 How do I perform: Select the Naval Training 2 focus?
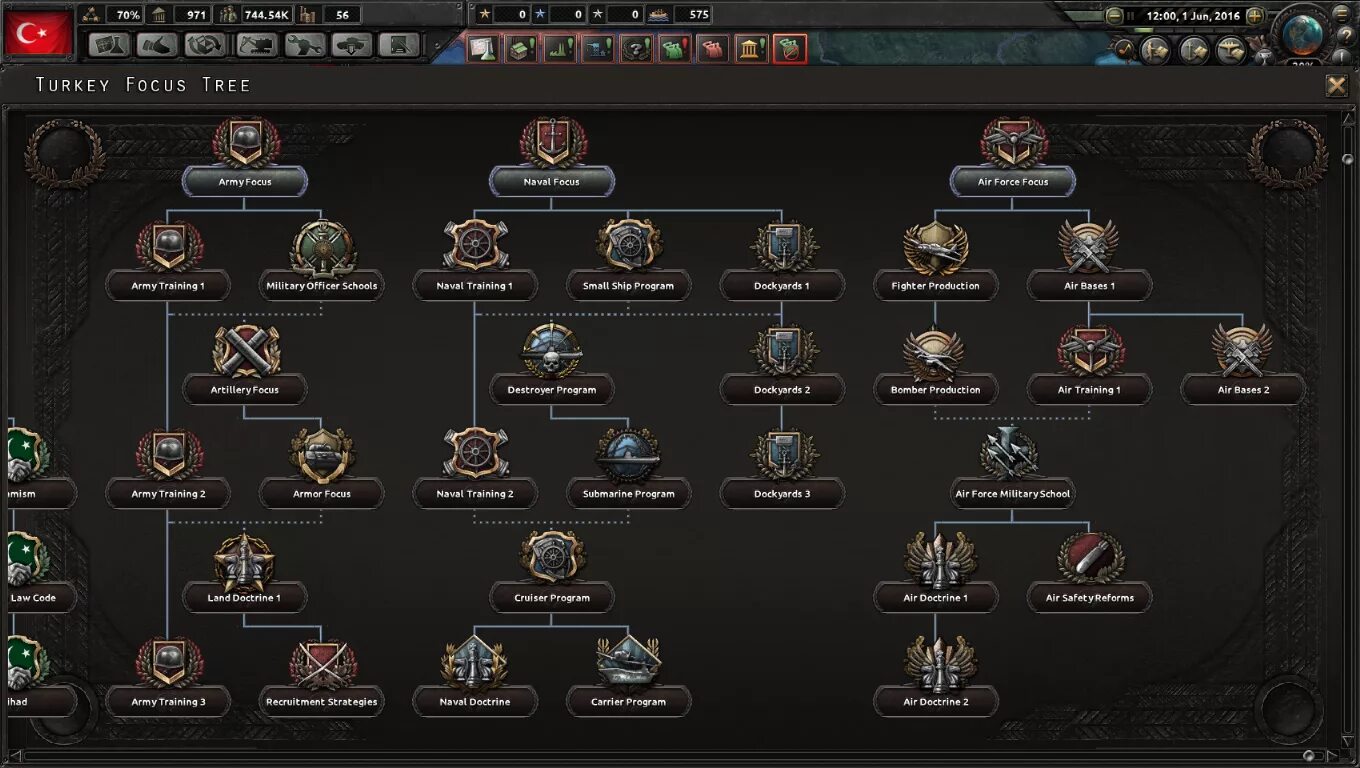tap(475, 470)
